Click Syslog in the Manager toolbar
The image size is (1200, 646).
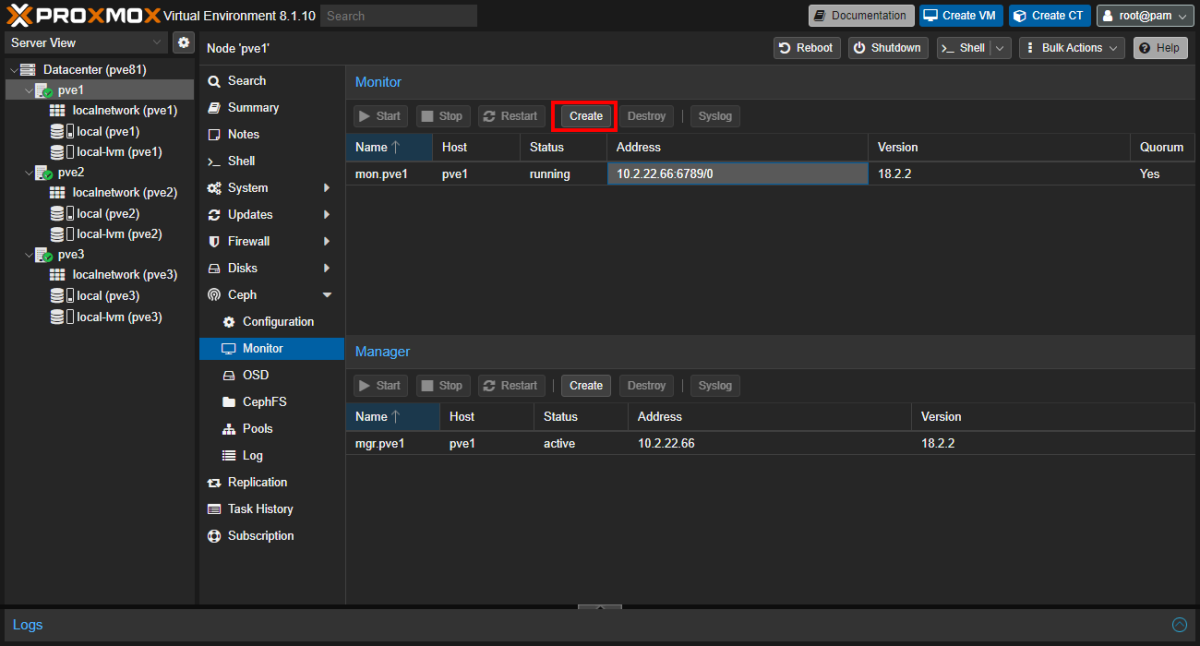(x=715, y=386)
